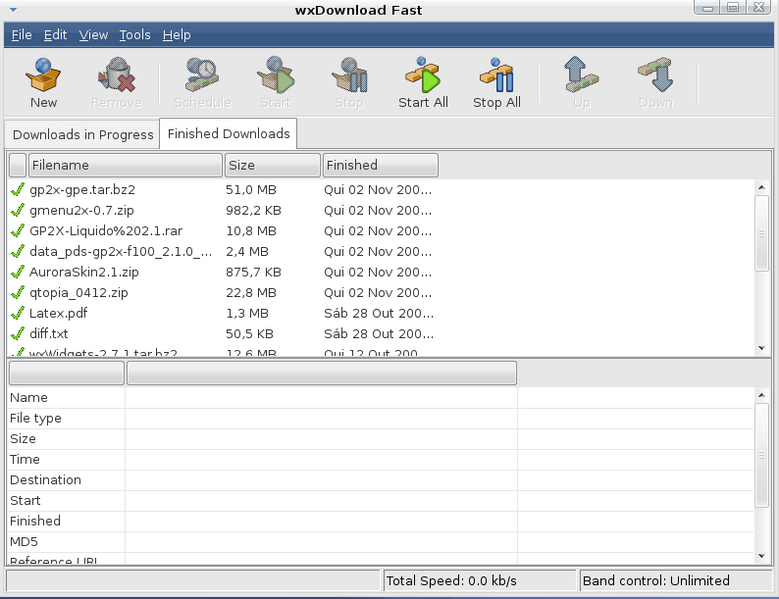Open the File menu

click(21, 35)
